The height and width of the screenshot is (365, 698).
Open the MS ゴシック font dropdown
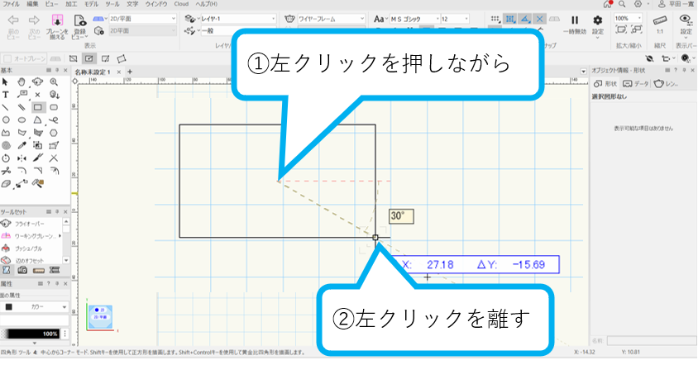tap(414, 19)
